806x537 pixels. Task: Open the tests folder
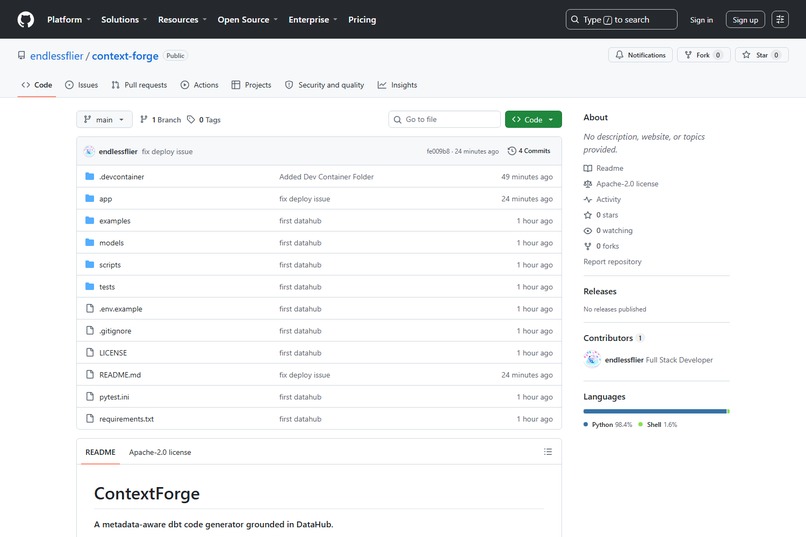pyautogui.click(x=107, y=287)
